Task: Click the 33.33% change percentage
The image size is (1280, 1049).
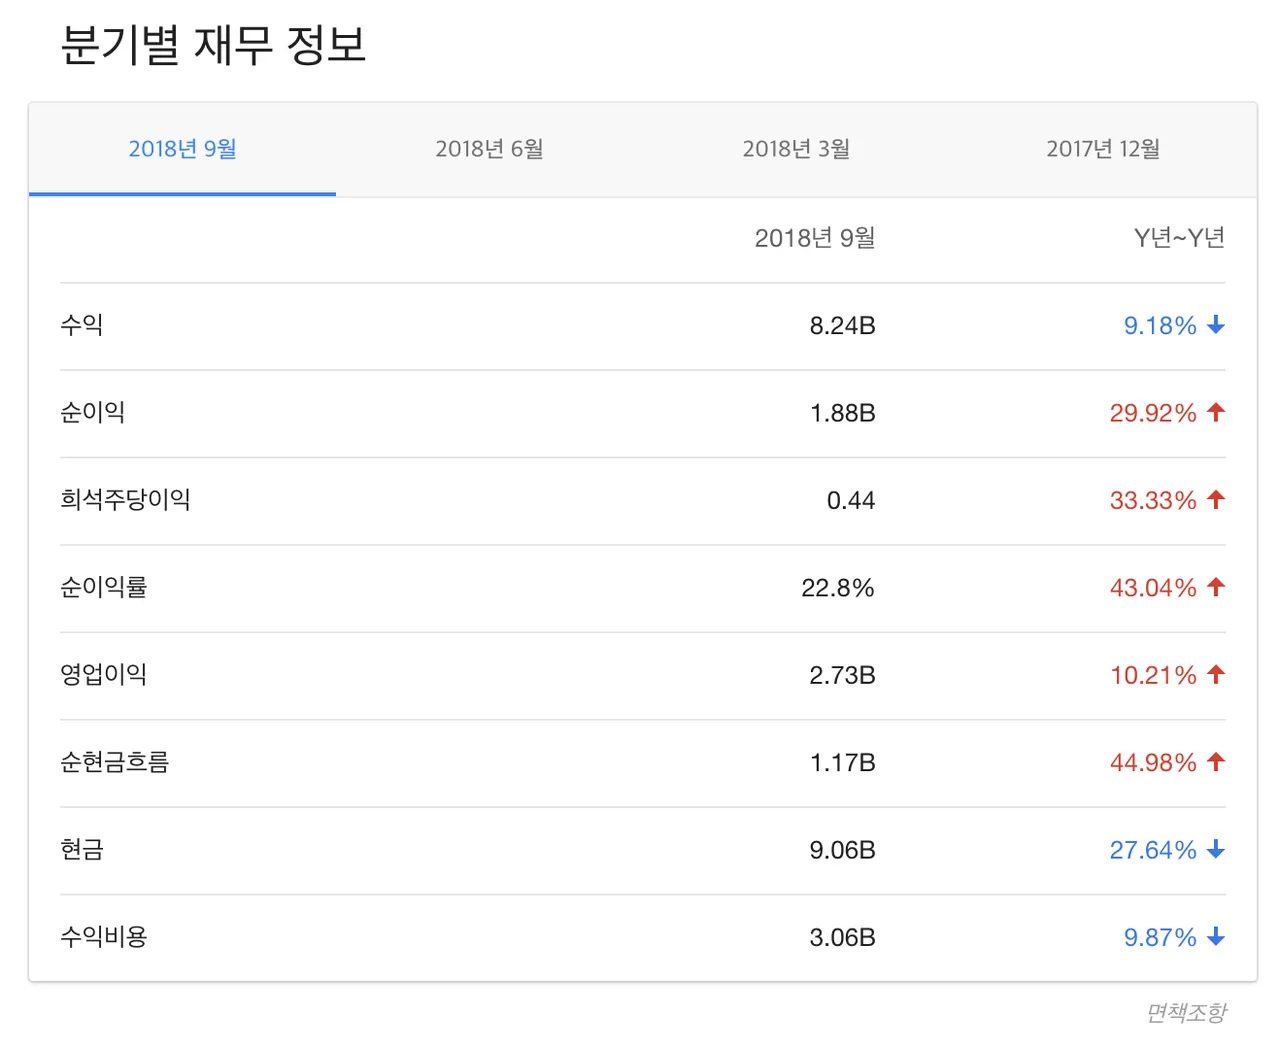Action: point(1153,500)
